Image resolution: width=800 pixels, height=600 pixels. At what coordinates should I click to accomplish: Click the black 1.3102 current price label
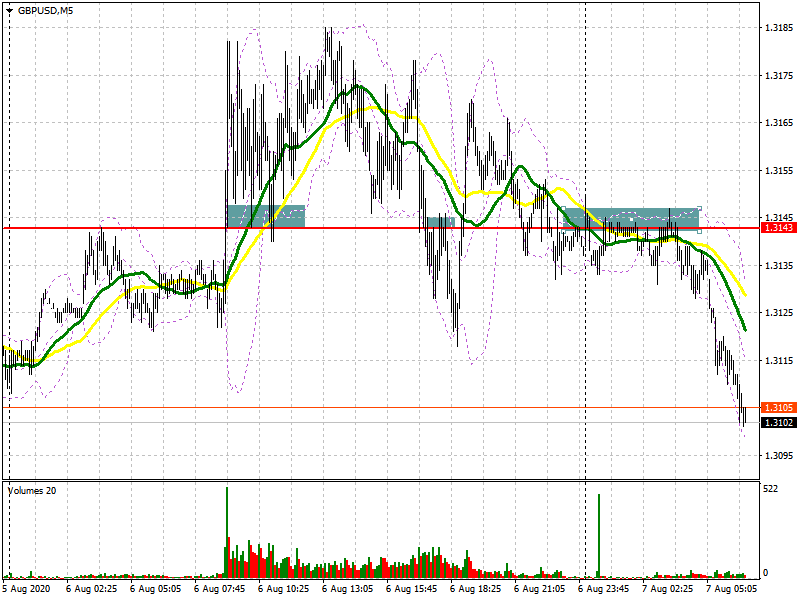(779, 422)
